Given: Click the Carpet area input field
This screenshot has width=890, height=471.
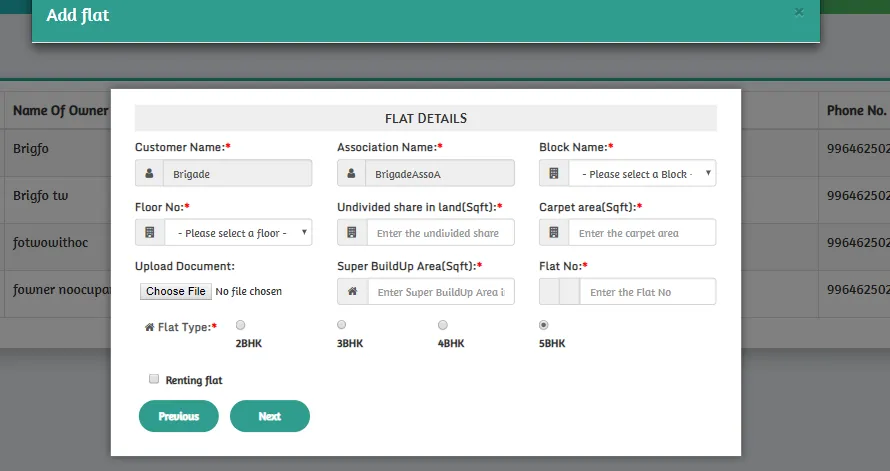Looking at the screenshot, I should (x=642, y=233).
